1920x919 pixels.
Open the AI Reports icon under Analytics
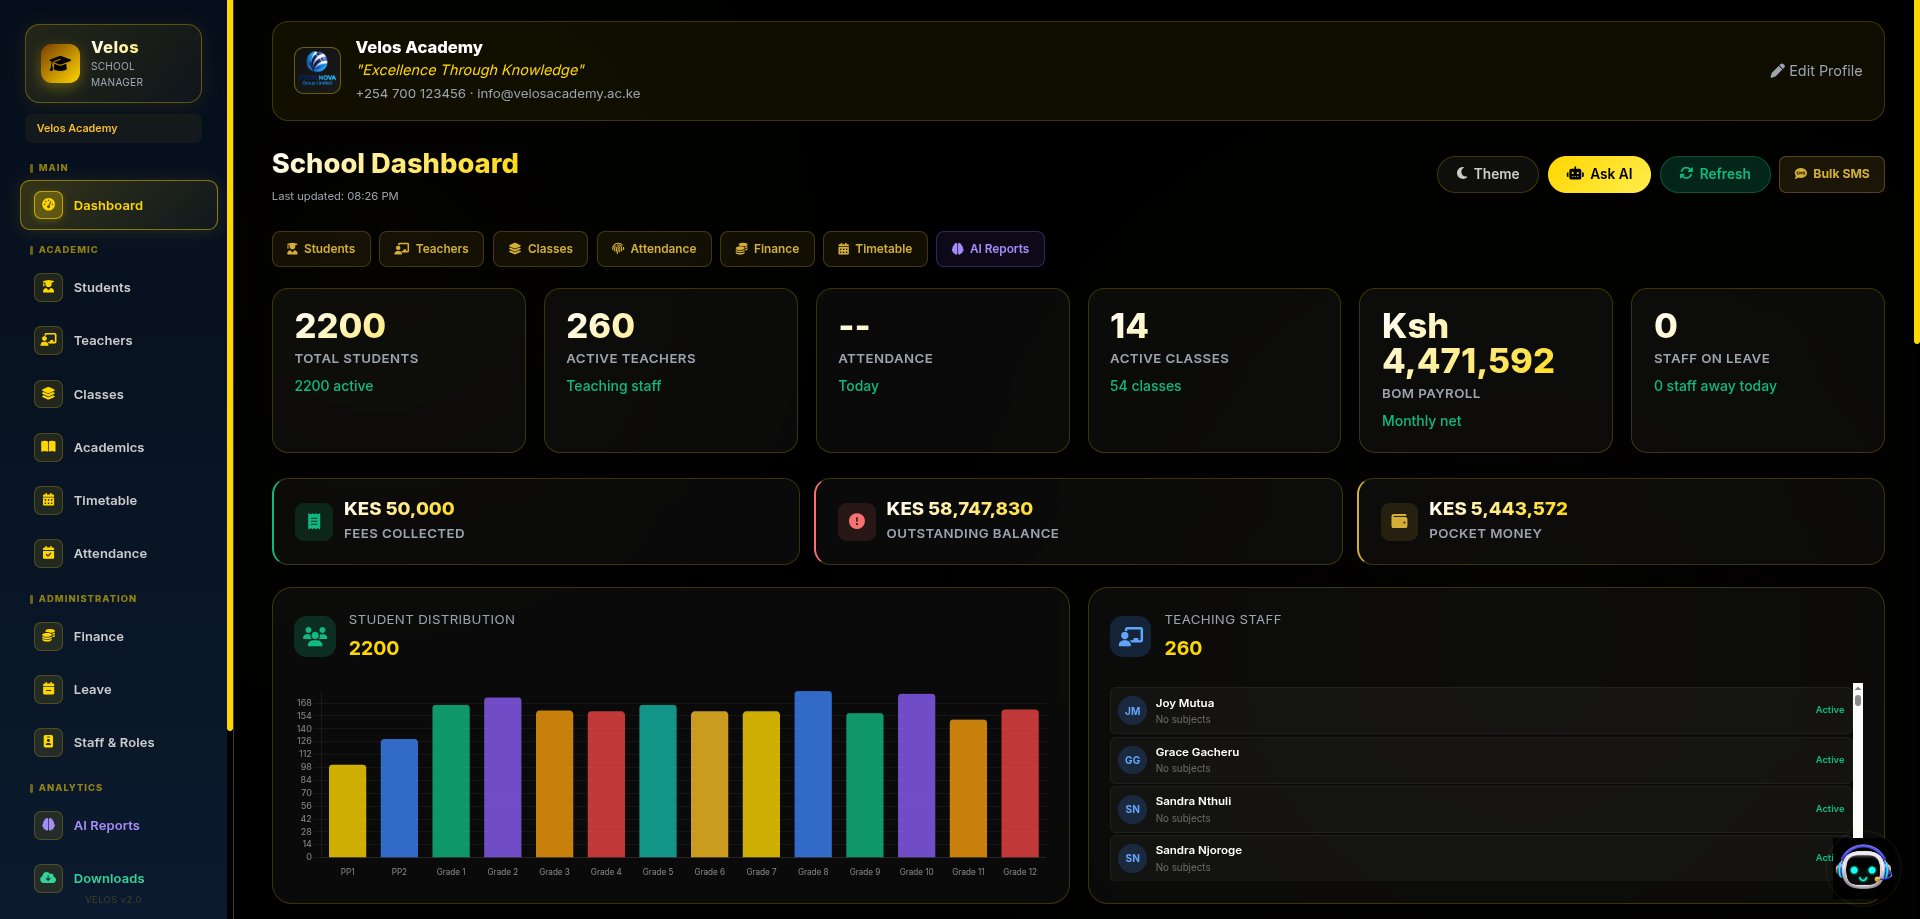[x=48, y=825]
